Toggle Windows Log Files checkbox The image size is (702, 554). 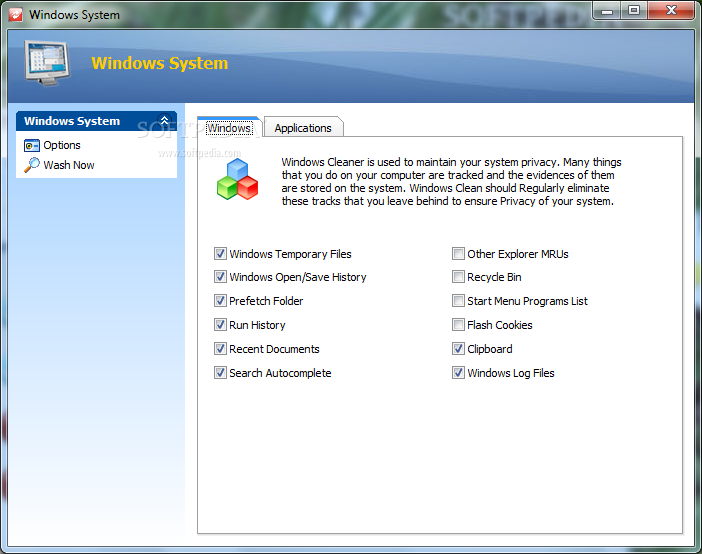point(458,373)
